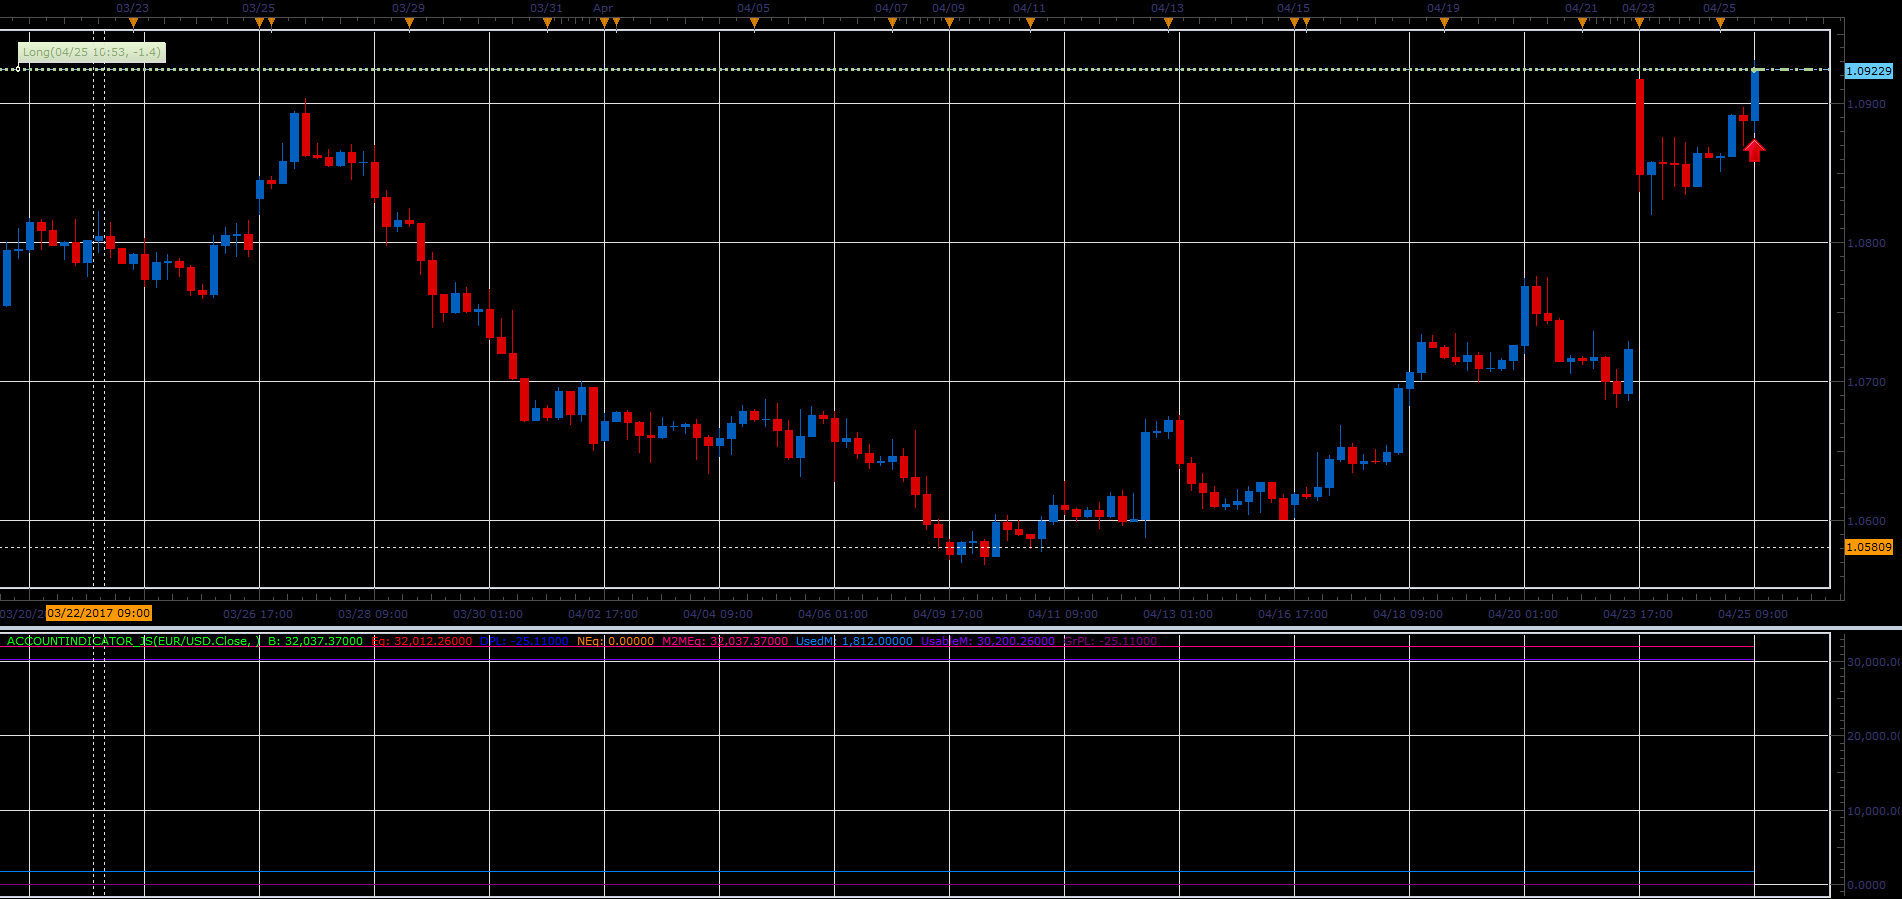Click the blue 1.09229 current price label
The image size is (1902, 899).
(1868, 71)
